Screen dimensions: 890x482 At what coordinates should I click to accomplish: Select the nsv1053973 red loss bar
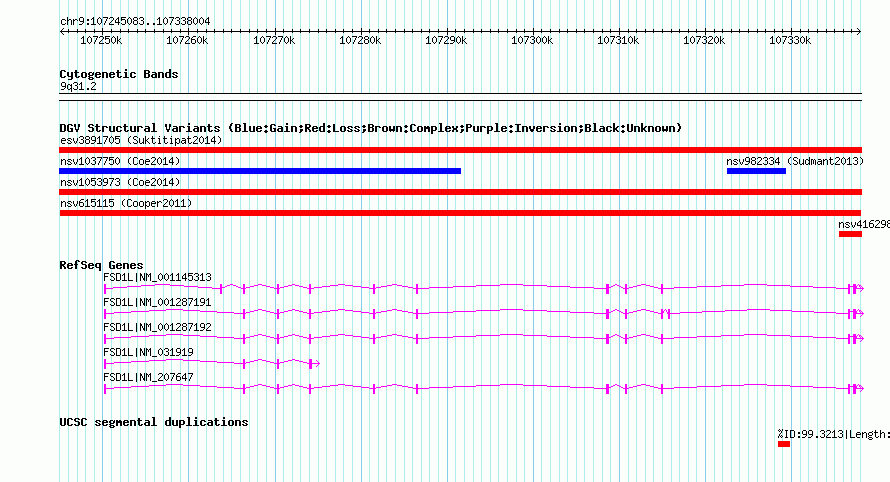[460, 192]
